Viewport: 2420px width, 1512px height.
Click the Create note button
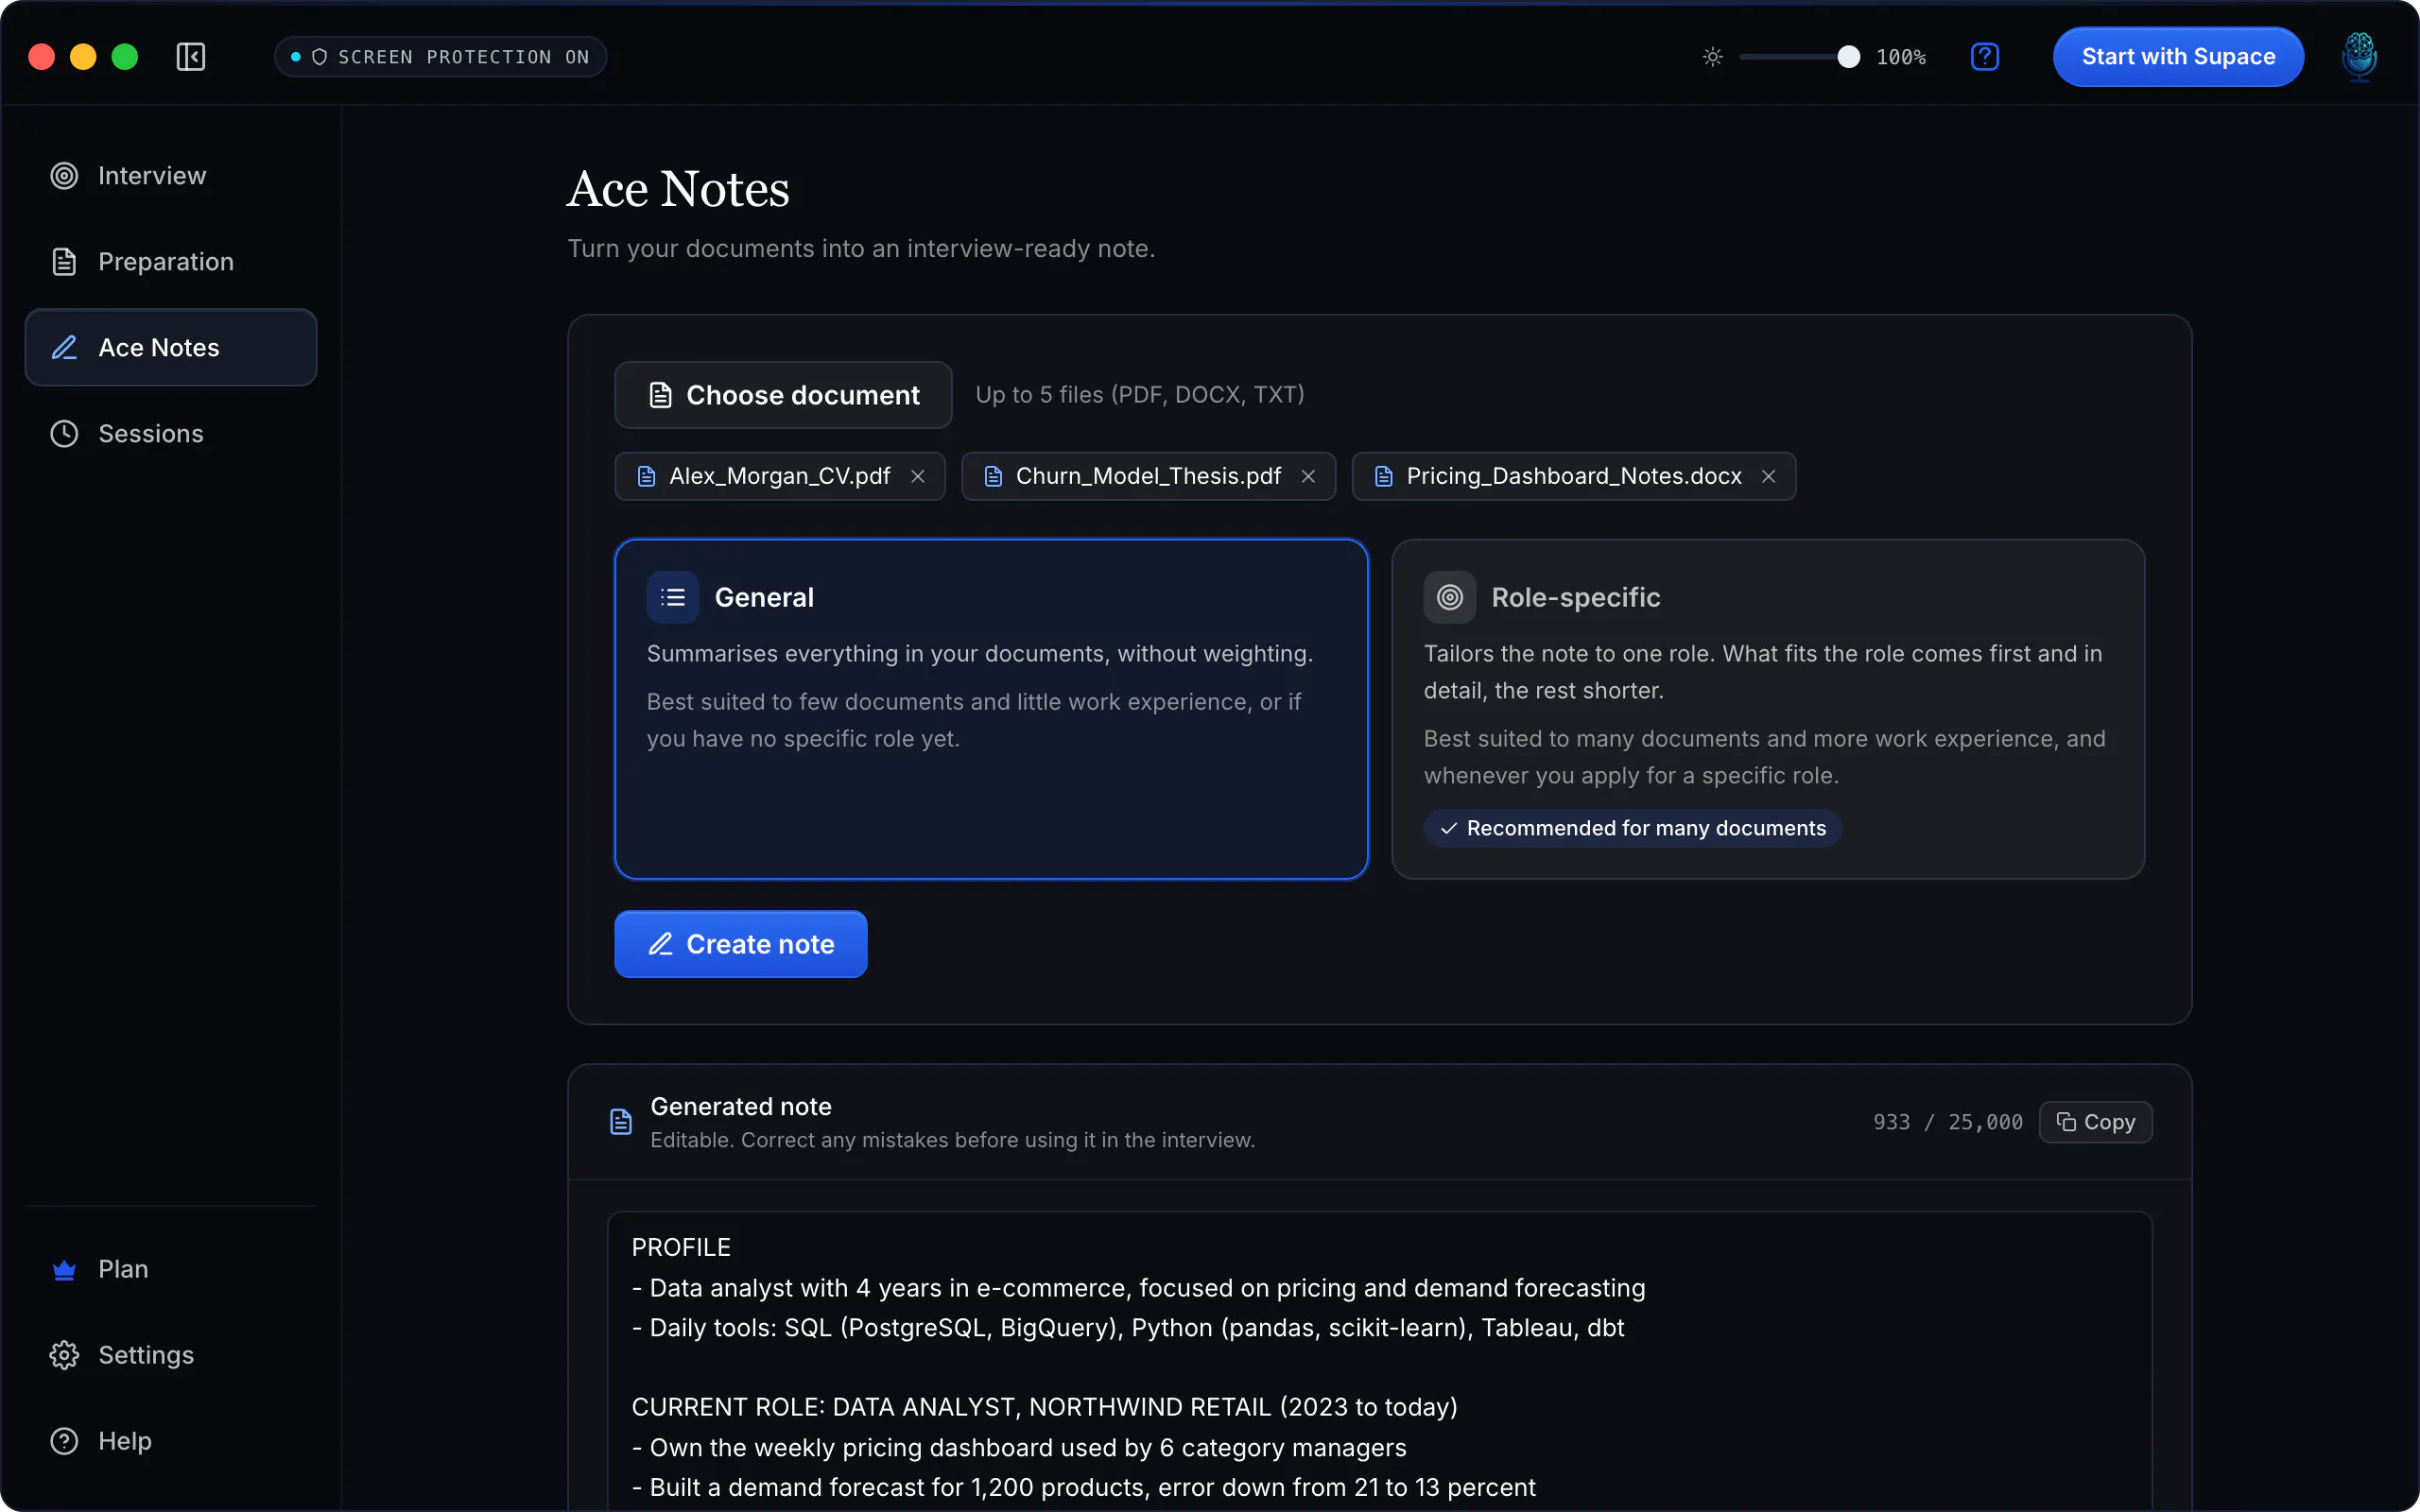pos(740,944)
